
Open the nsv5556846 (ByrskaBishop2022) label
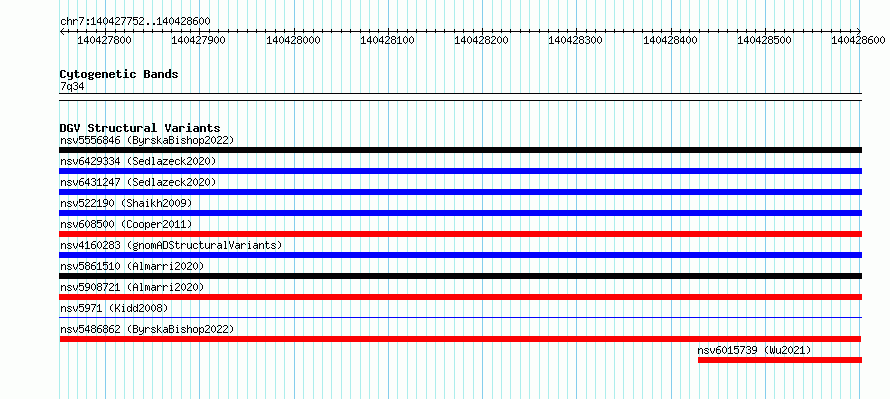pos(147,140)
